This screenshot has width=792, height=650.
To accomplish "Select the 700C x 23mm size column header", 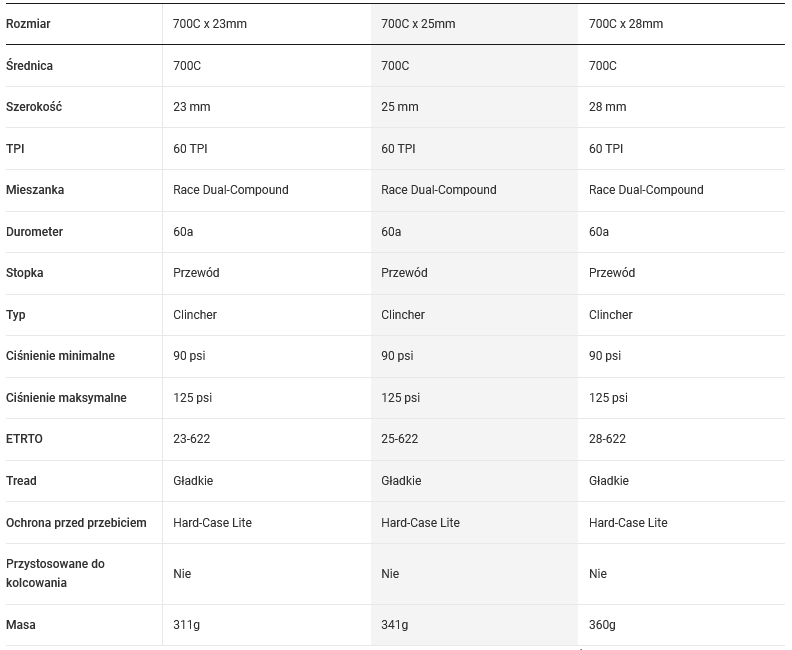I will 210,24.
